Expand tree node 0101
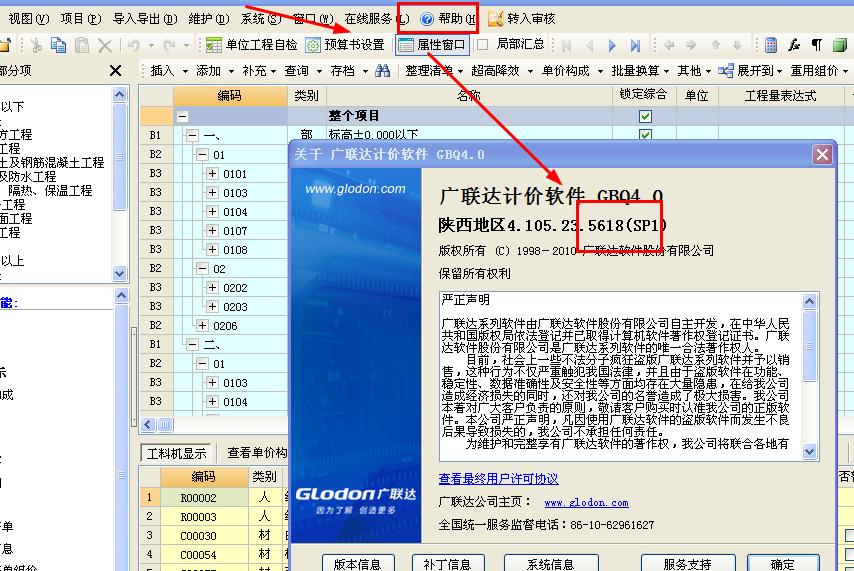854x571 pixels. [x=212, y=174]
